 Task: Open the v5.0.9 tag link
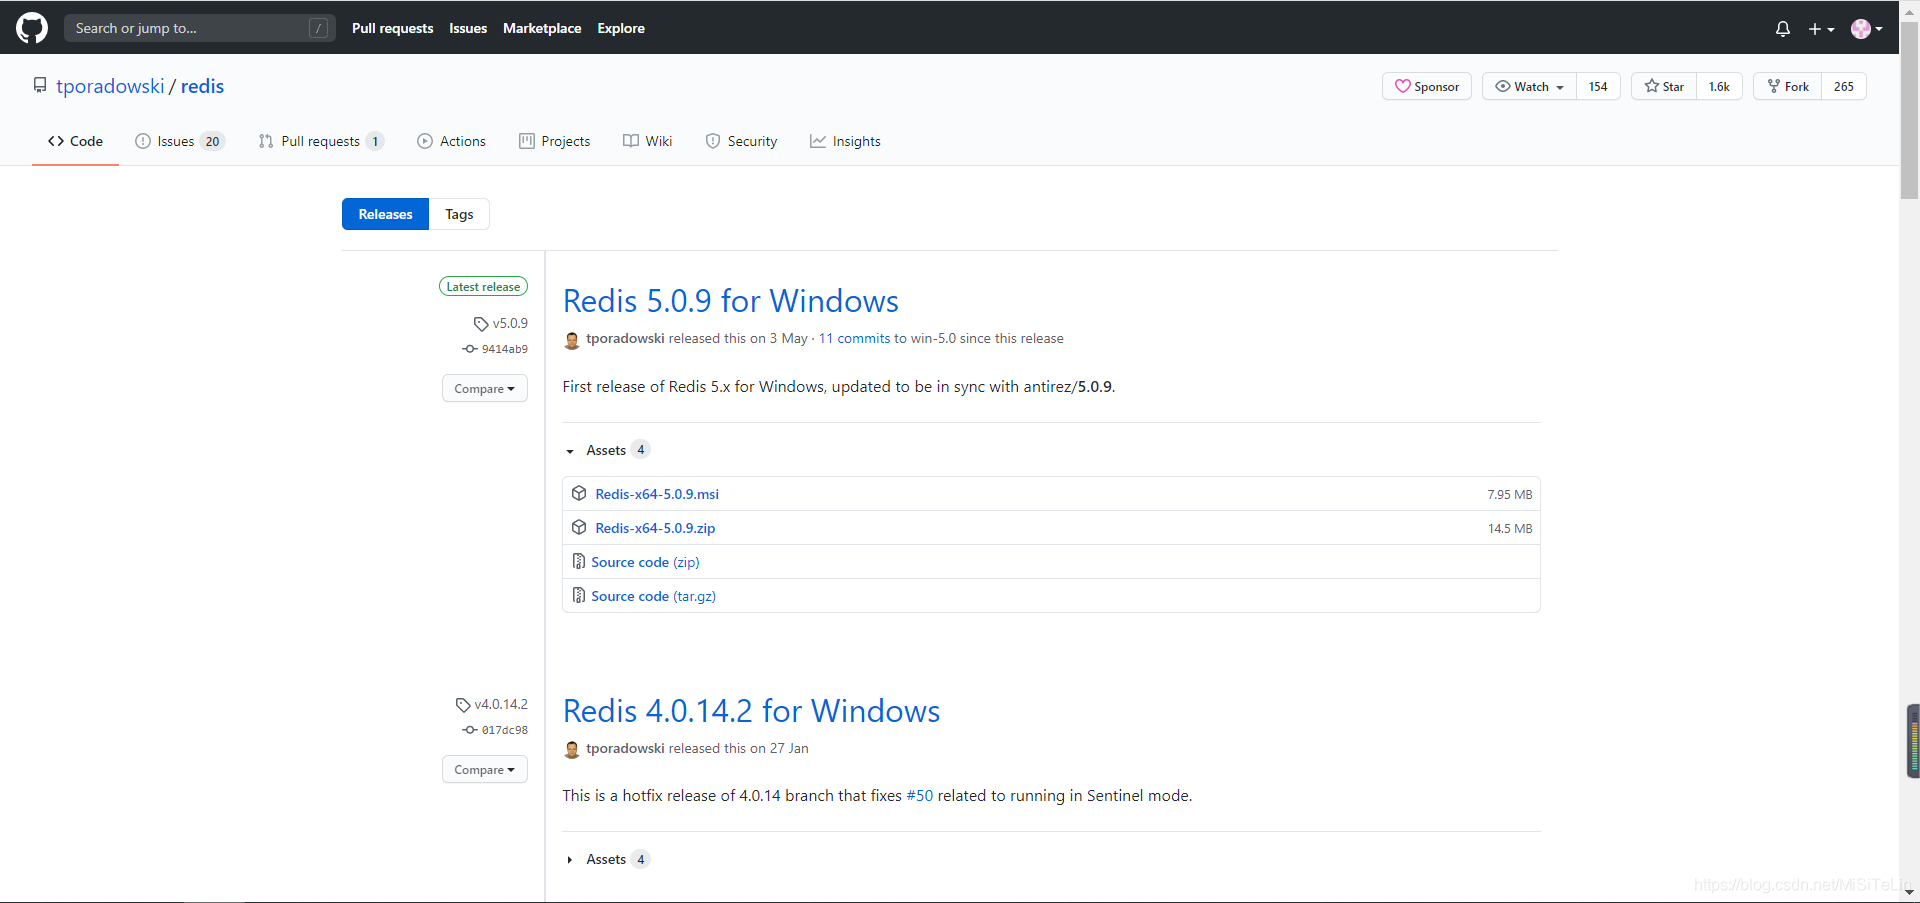(501, 323)
